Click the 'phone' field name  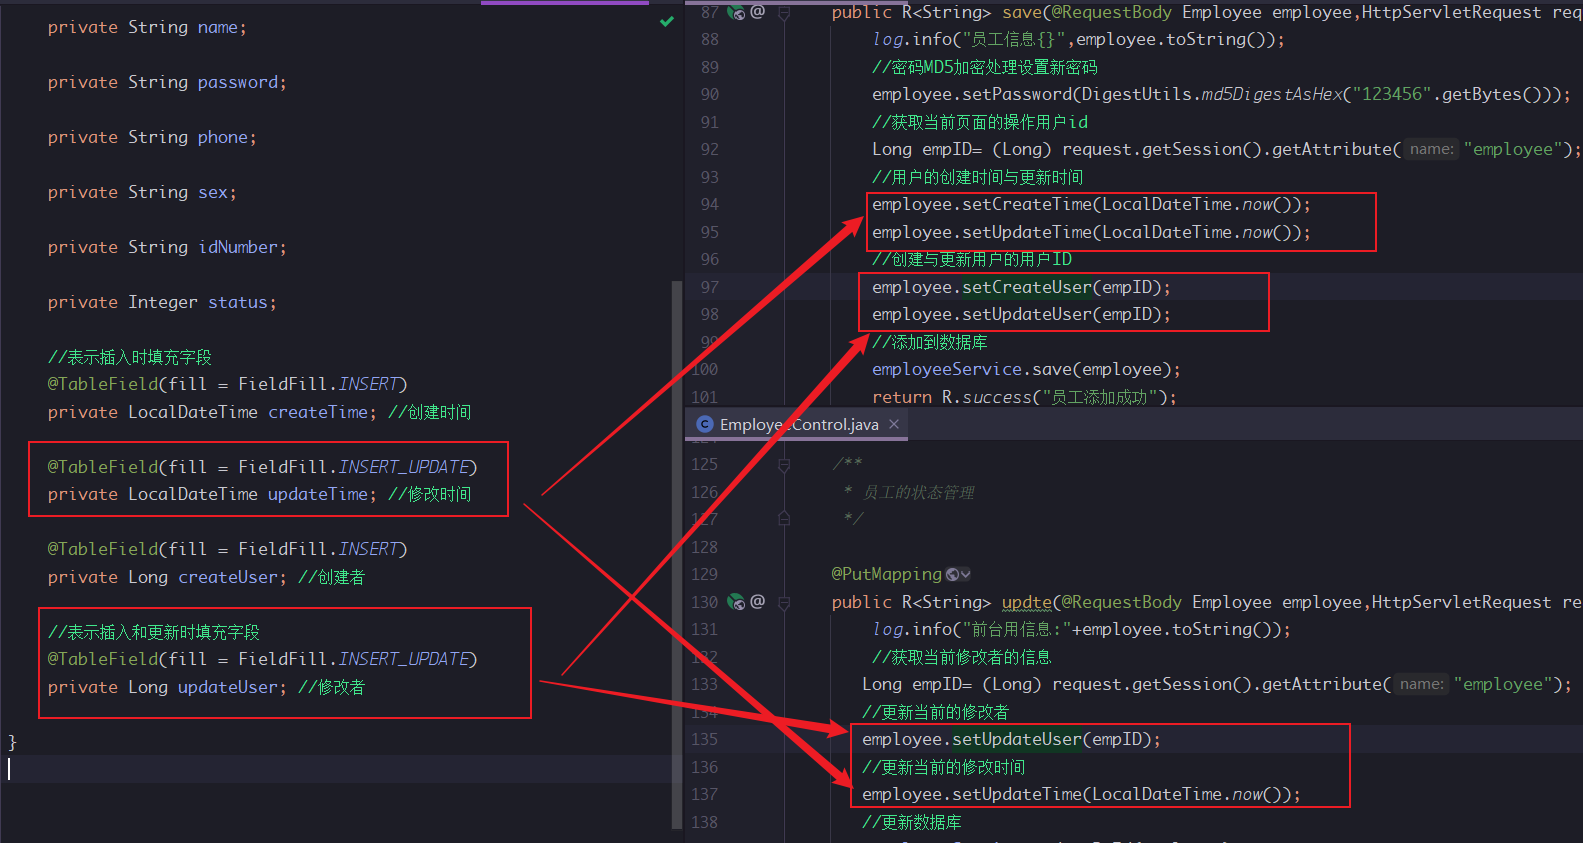point(223,137)
